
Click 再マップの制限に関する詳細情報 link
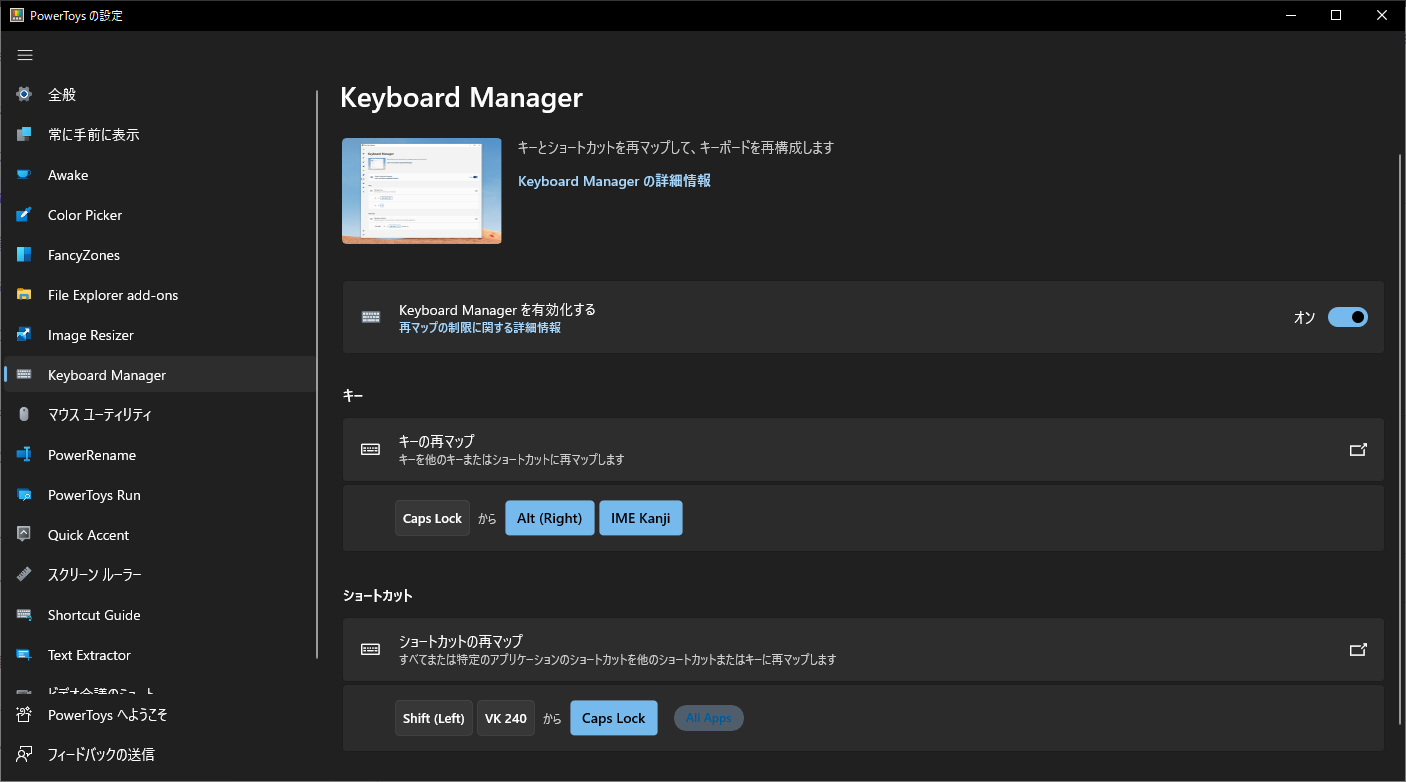[x=479, y=327]
